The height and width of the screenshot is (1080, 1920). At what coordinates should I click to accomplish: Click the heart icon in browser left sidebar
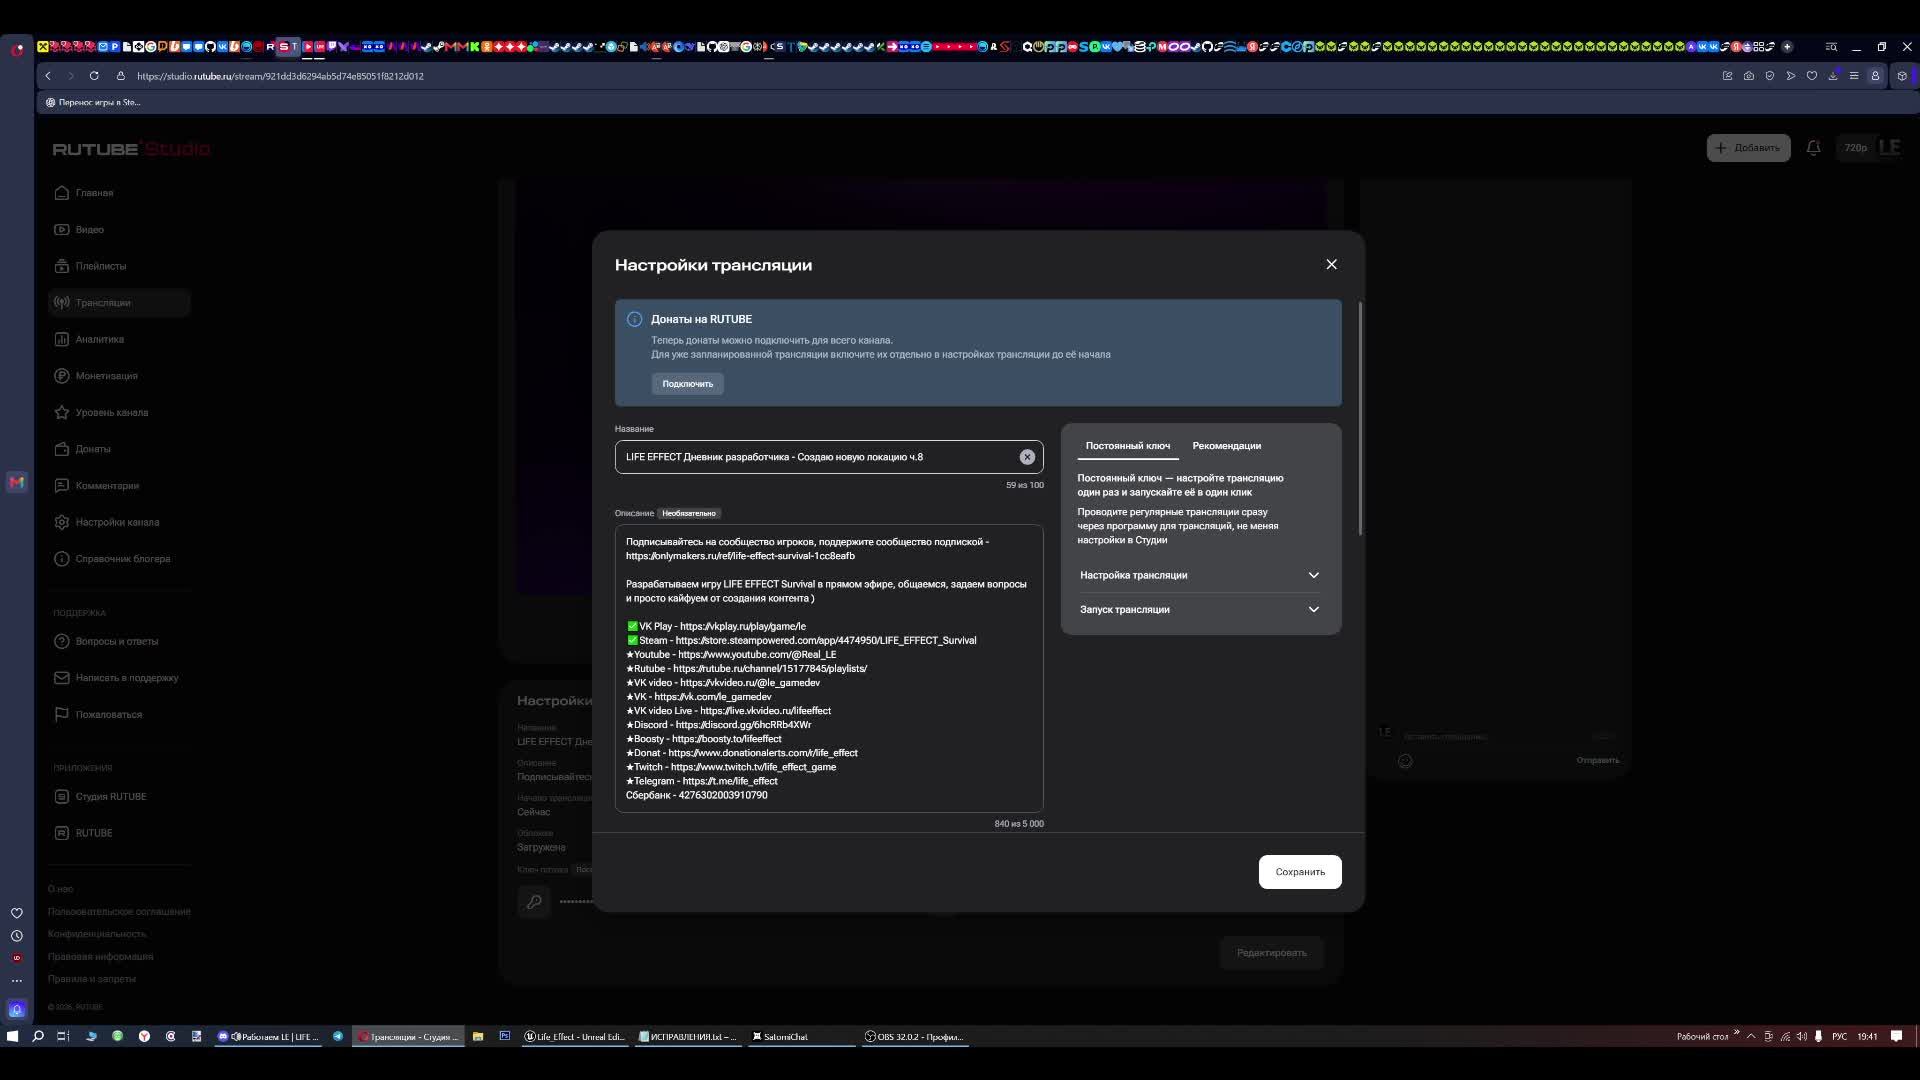pos(17,913)
